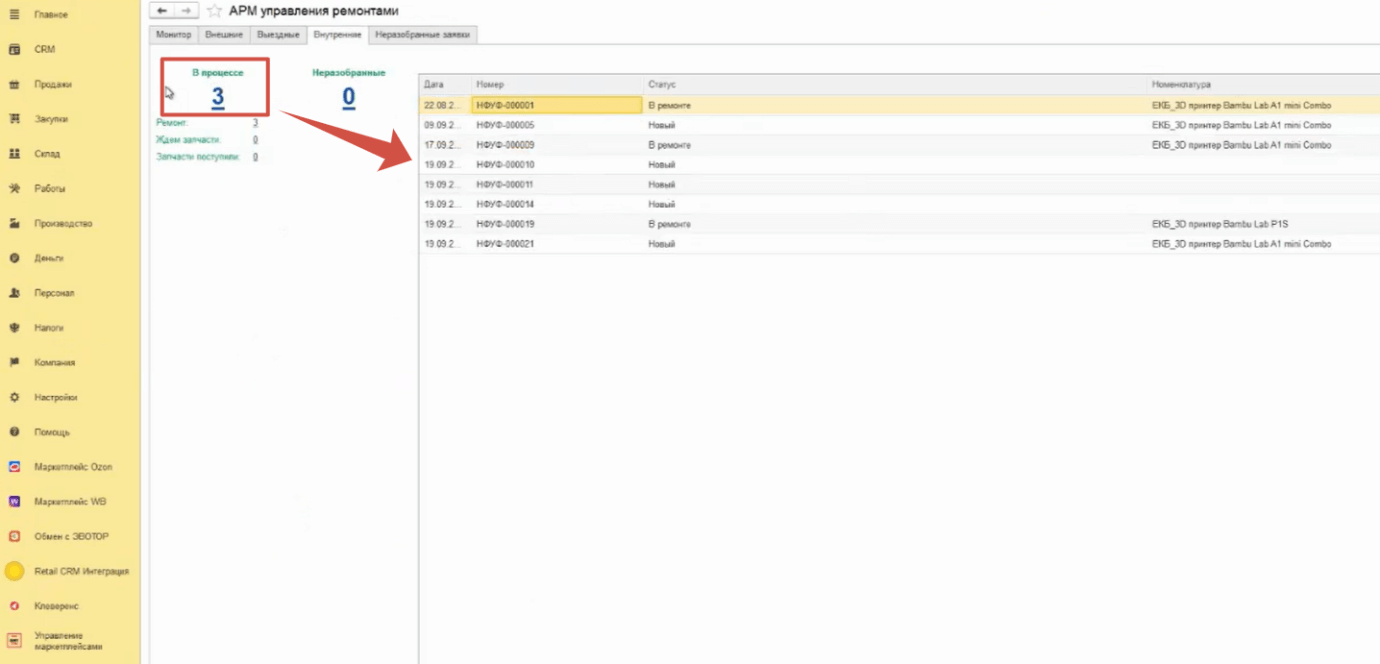1380x664 pixels.
Task: Add page to favorites with star icon
Action: (x=214, y=11)
